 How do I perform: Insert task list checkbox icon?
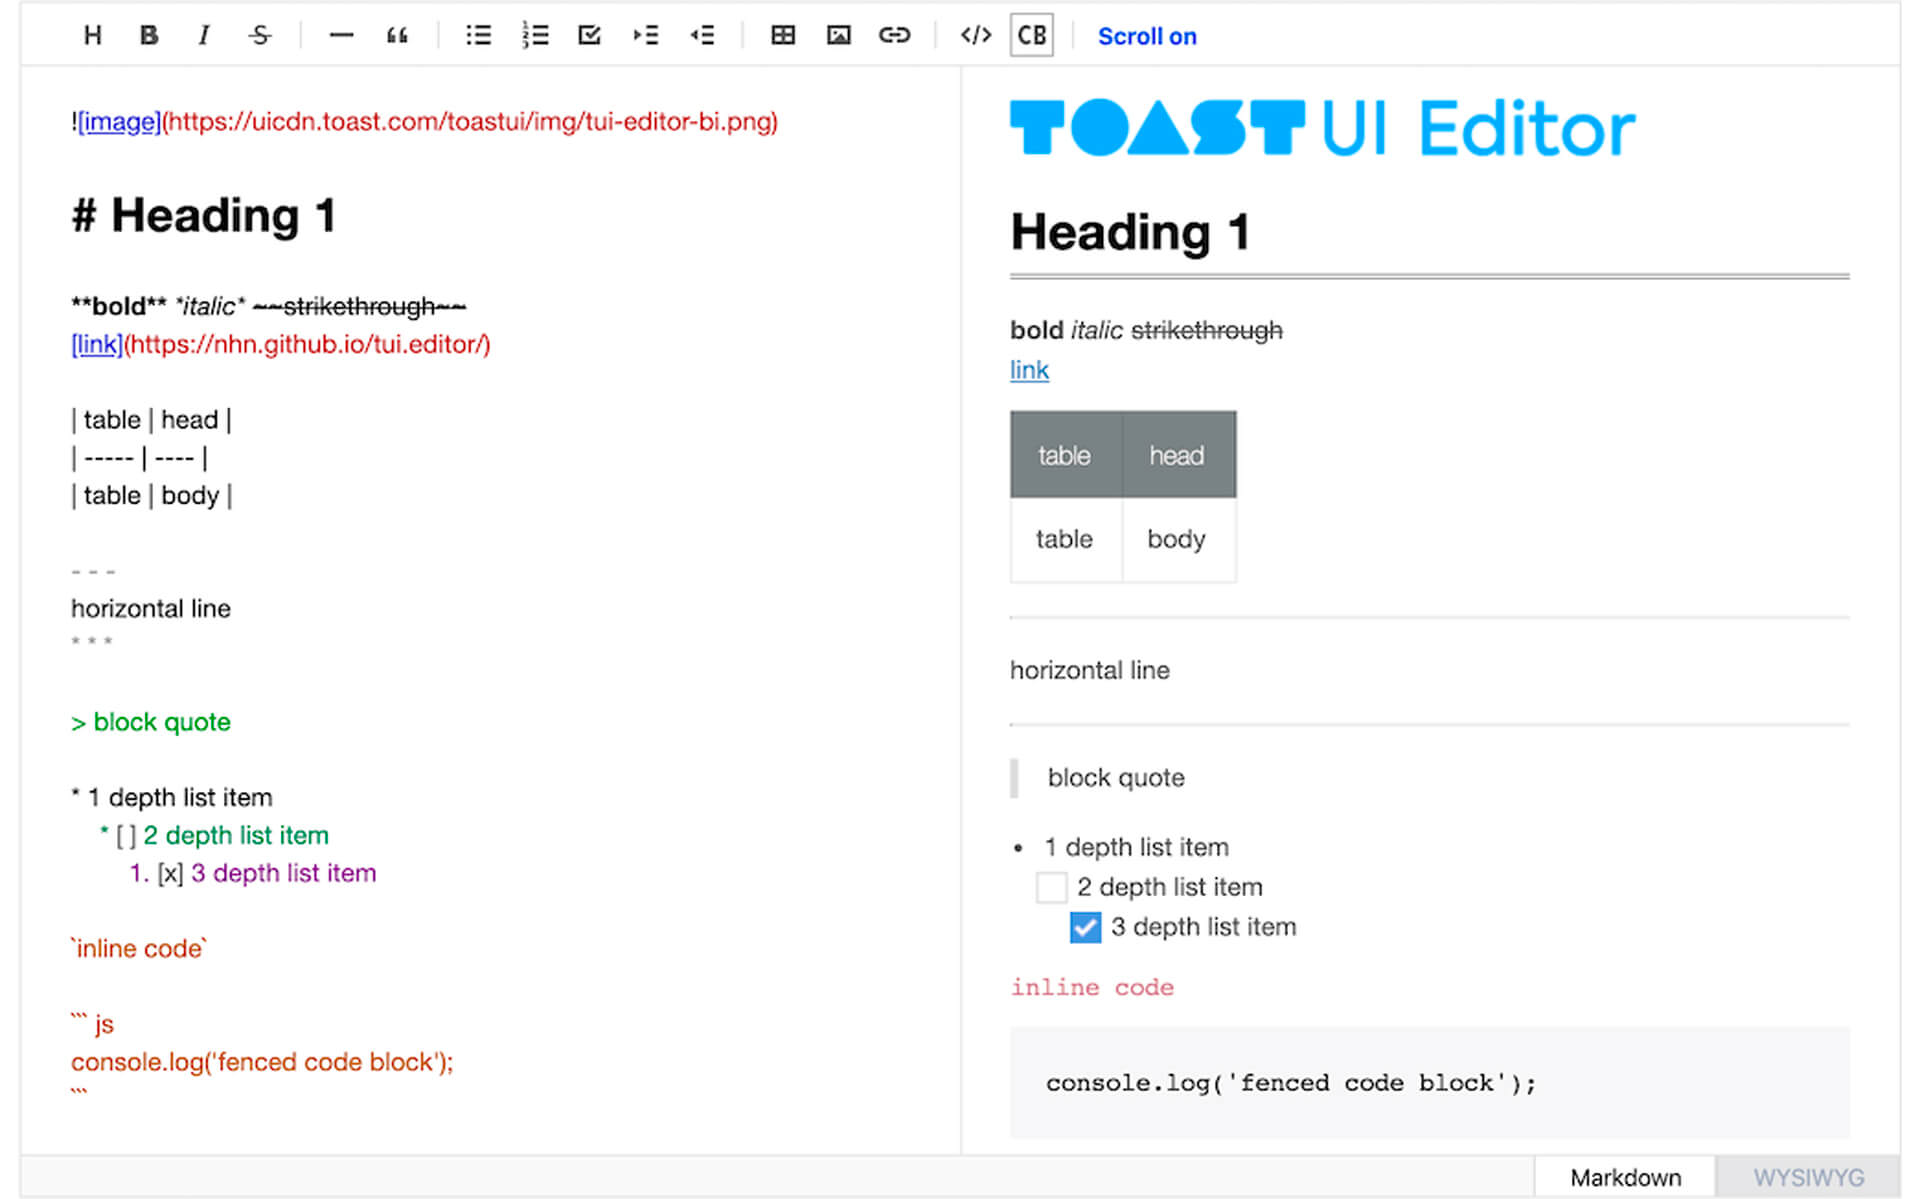(x=590, y=36)
